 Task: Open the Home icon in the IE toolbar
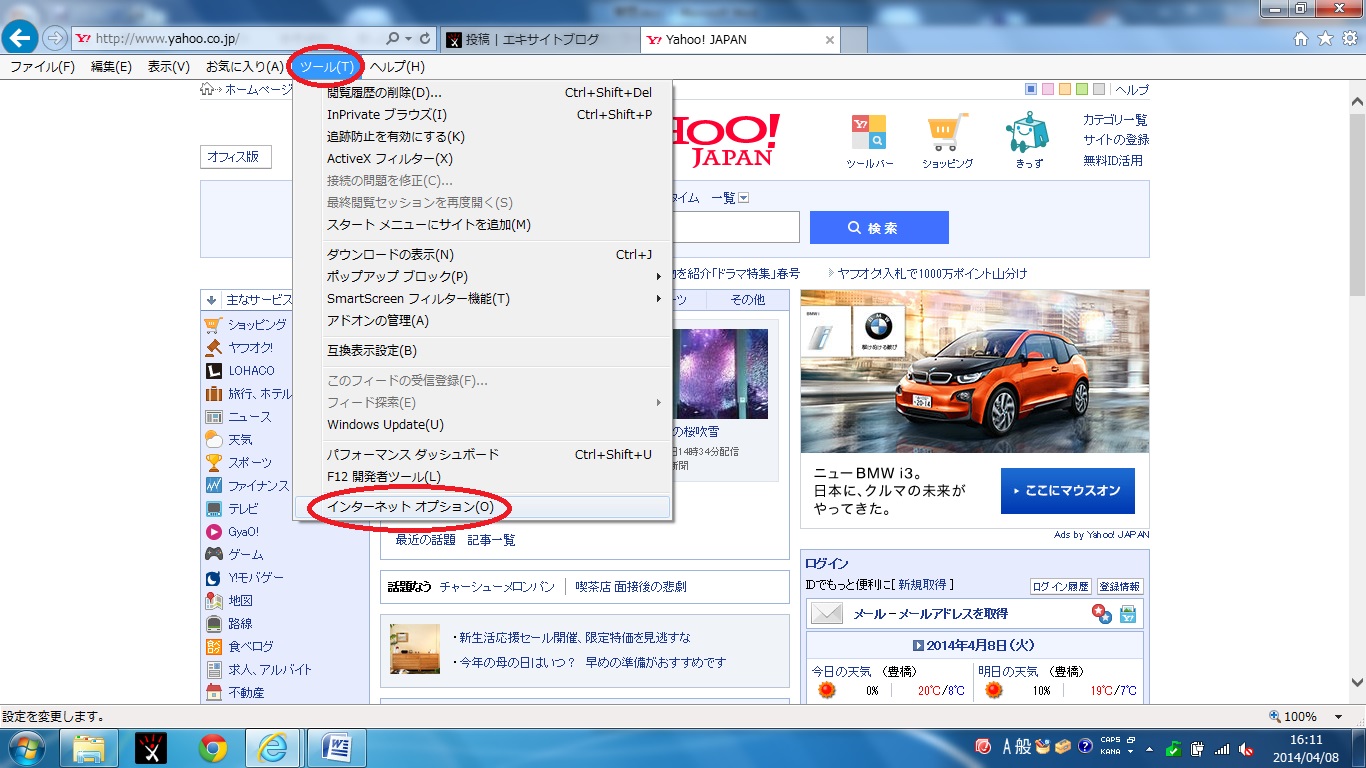[x=1301, y=39]
